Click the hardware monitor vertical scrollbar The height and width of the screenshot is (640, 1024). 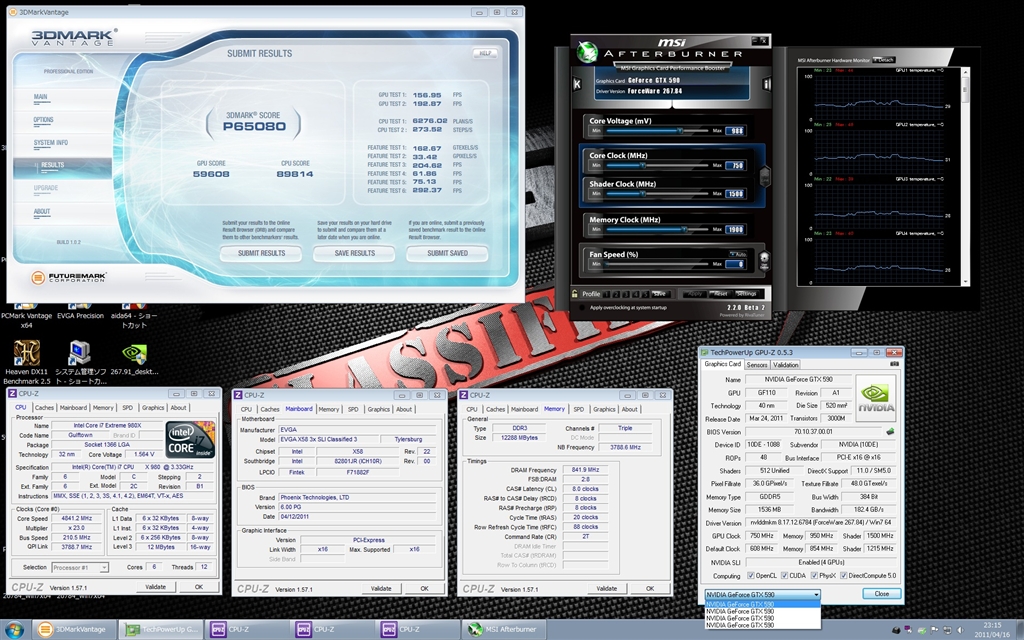(x=965, y=176)
